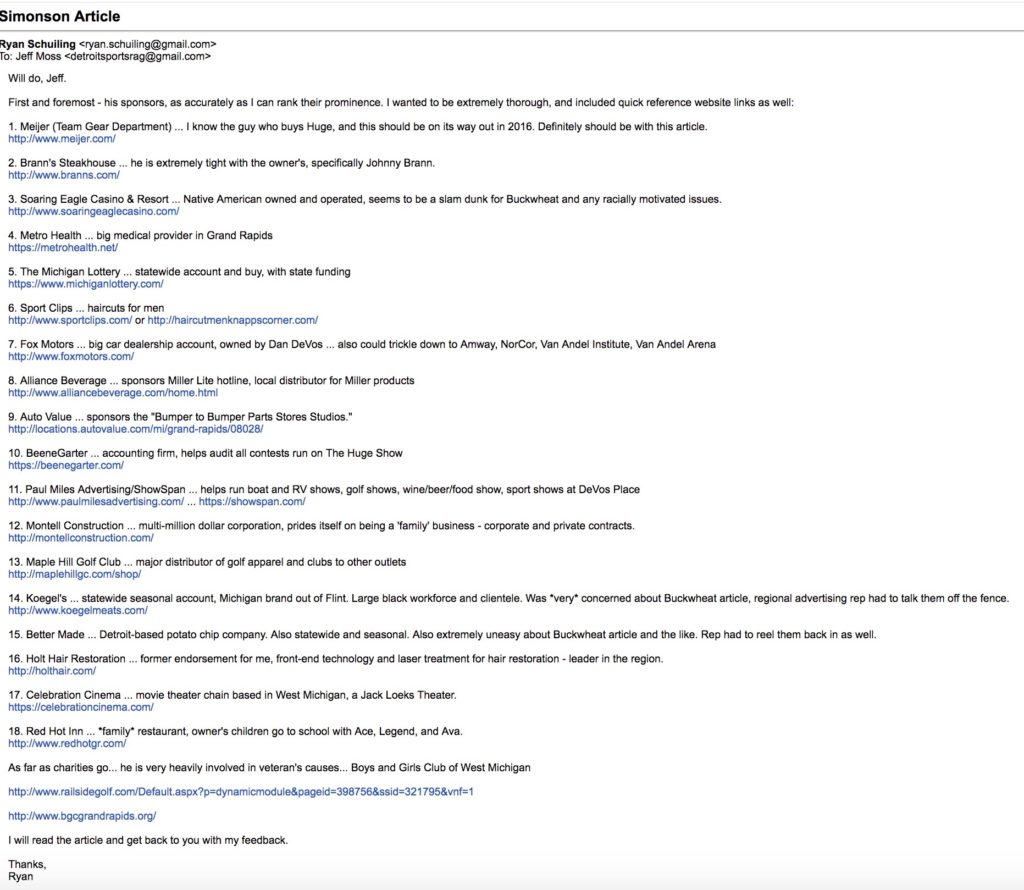Click the "2. Brann's Steakhouse" line
Viewport: 1024px width, 890px height.
221,163
